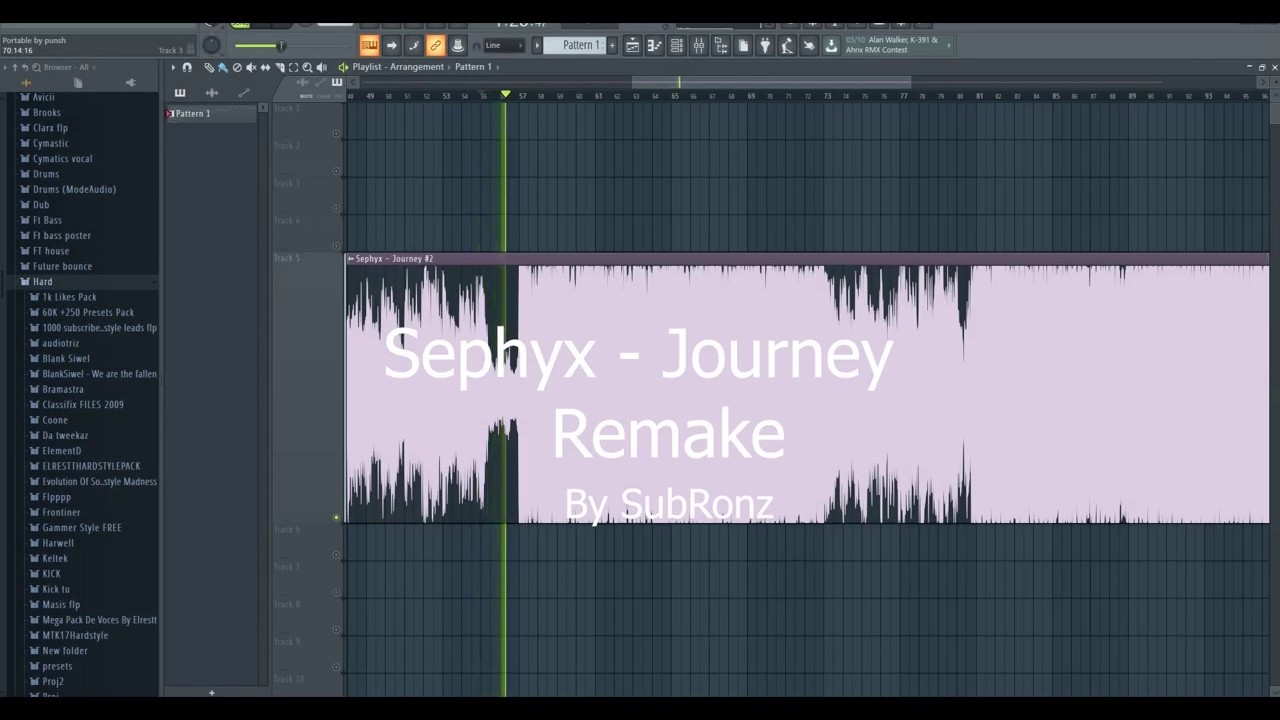Screen dimensions: 1280x720
Task: Click the browser tree view icon
Action: [720, 45]
